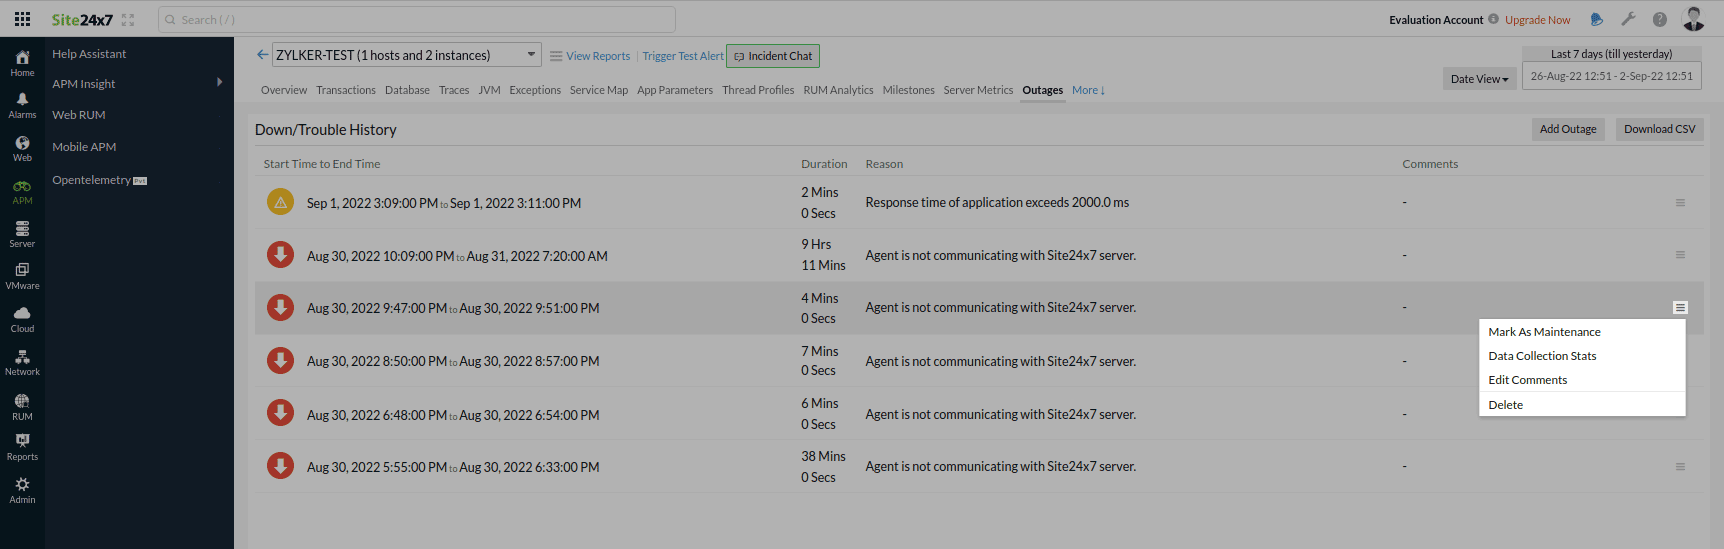Click the Add Outage button
Viewport: 1724px width, 549px height.
[1567, 129]
